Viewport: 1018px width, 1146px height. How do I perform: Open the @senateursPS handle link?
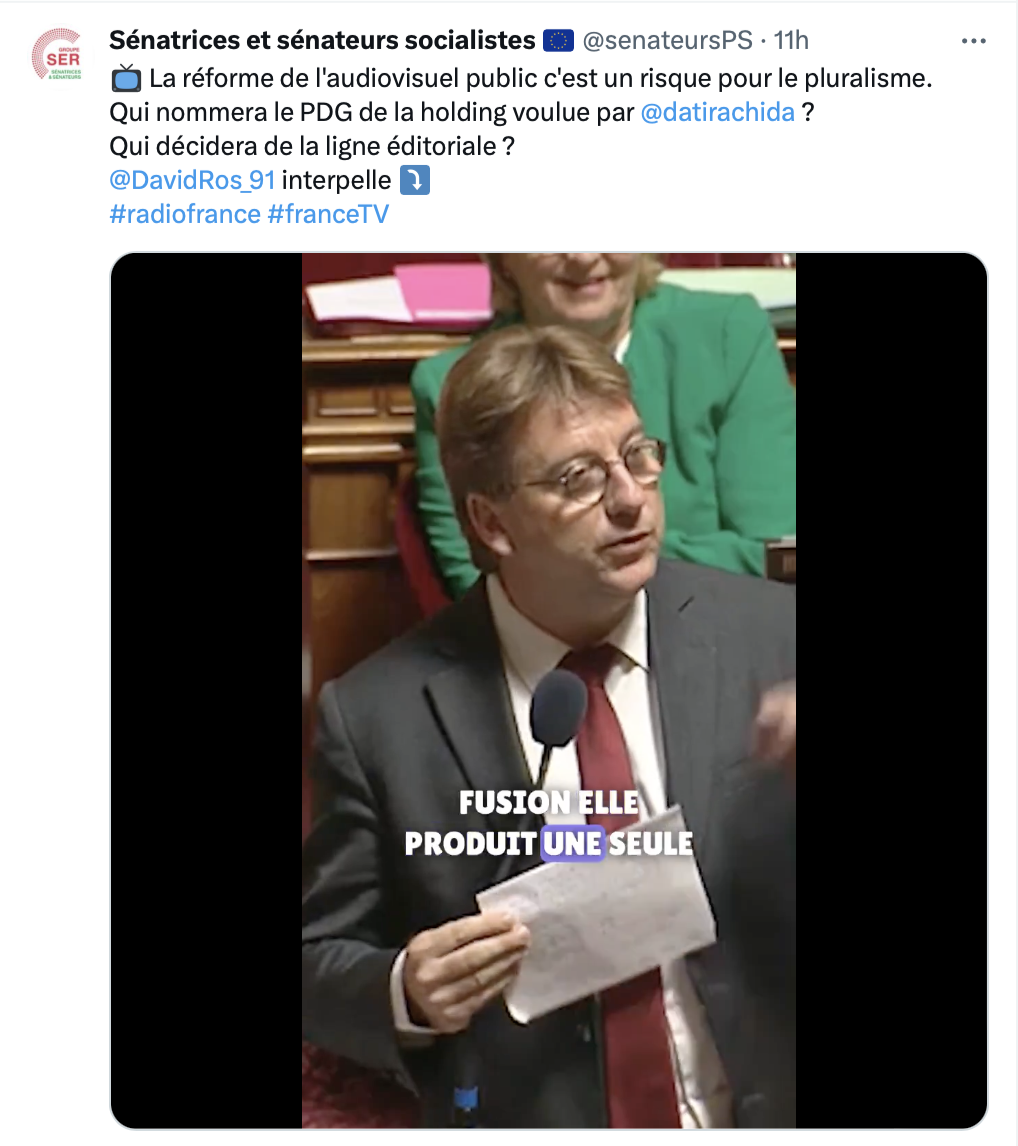(x=667, y=40)
